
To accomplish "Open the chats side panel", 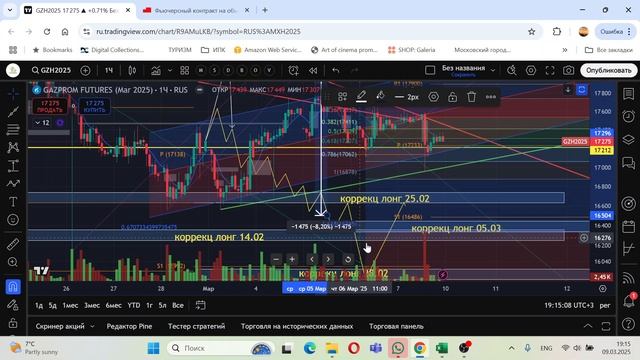I will (x=629, y=163).
